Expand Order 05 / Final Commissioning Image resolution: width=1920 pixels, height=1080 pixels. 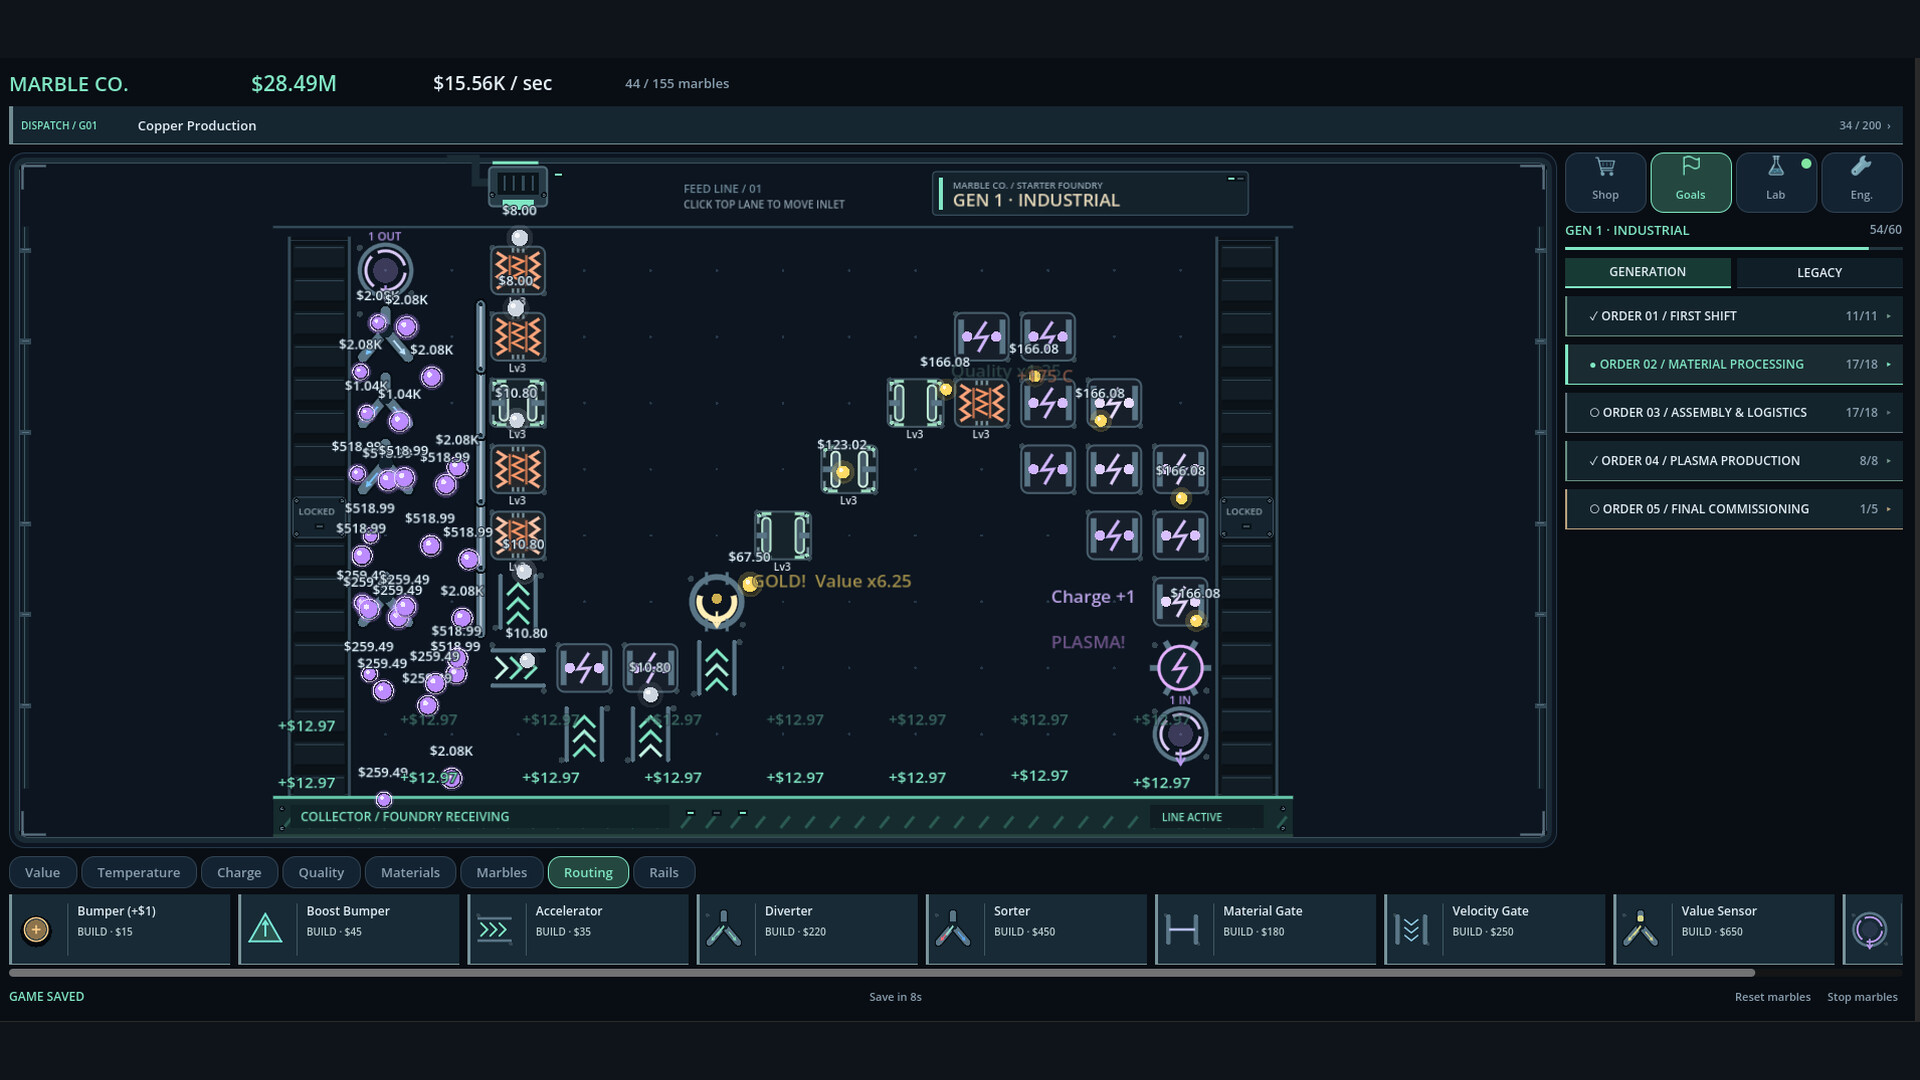click(1734, 508)
